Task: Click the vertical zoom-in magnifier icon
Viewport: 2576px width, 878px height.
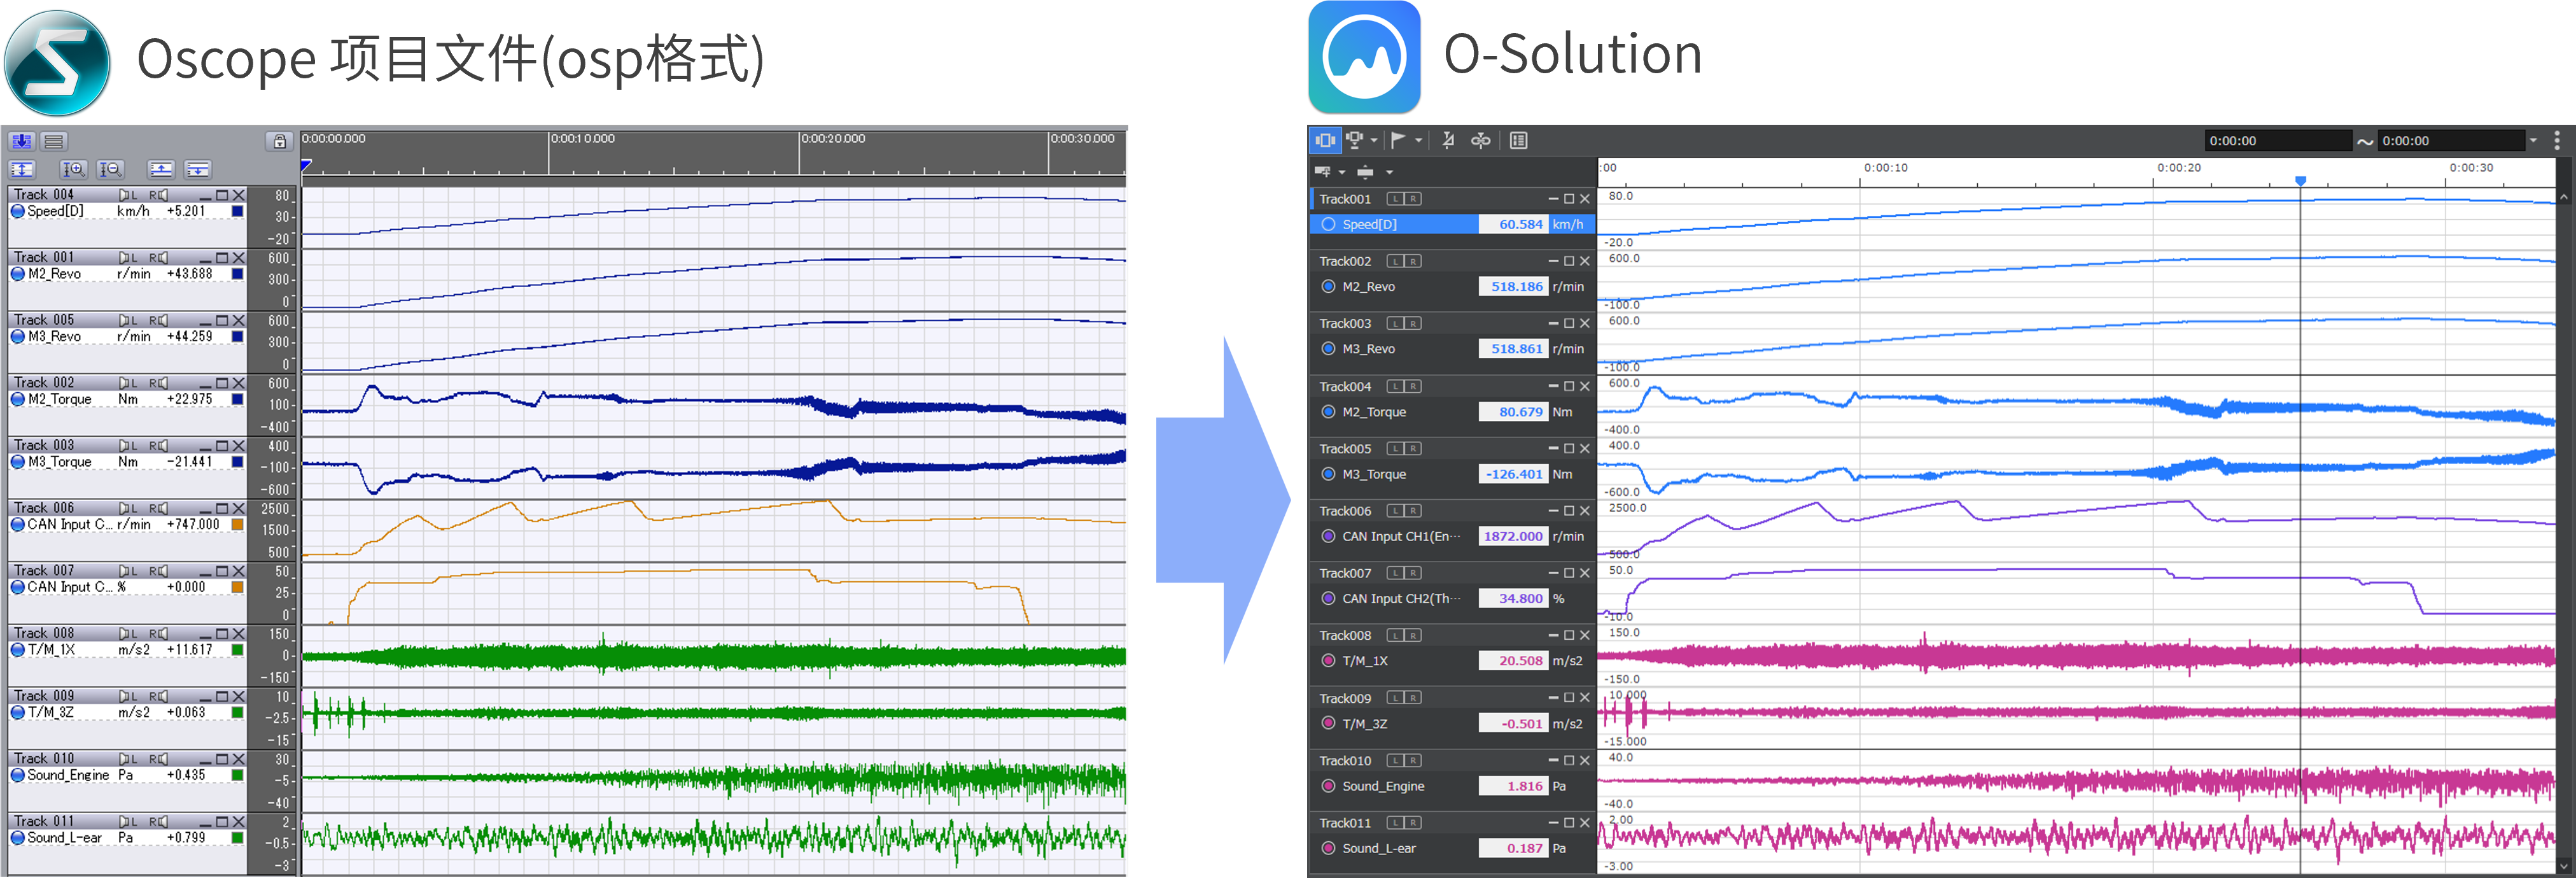Action: [x=73, y=169]
